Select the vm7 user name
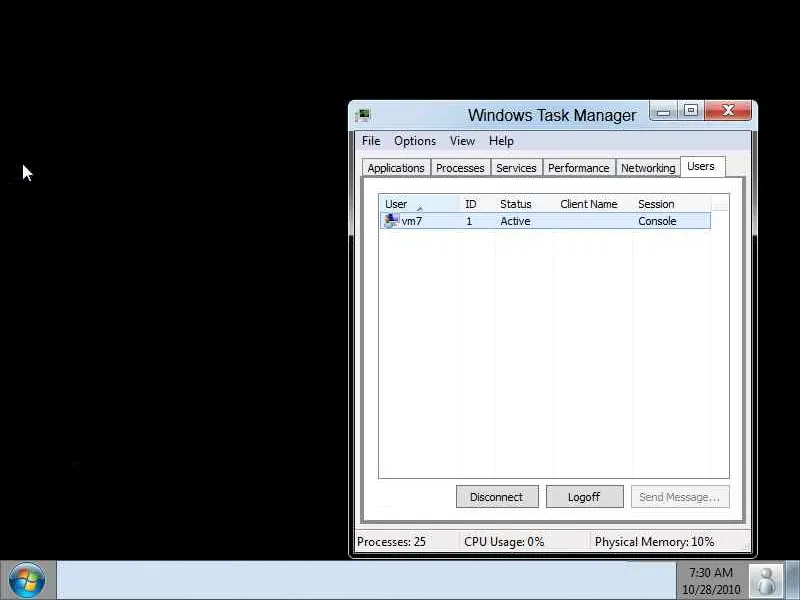This screenshot has height=600, width=800. [x=412, y=221]
